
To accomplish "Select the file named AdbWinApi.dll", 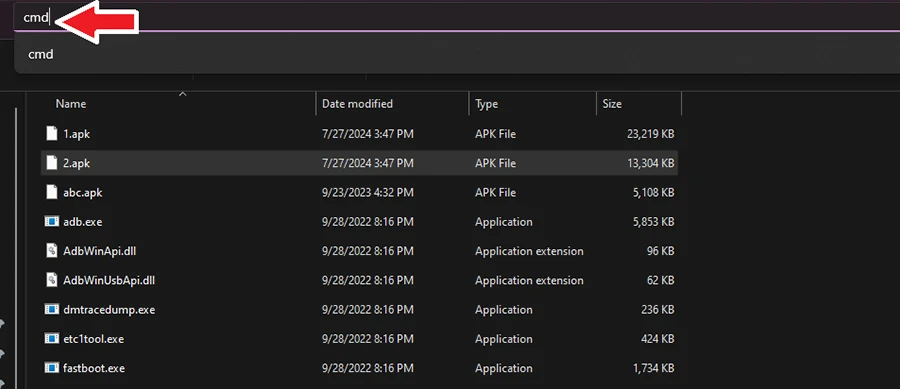I will click(99, 251).
